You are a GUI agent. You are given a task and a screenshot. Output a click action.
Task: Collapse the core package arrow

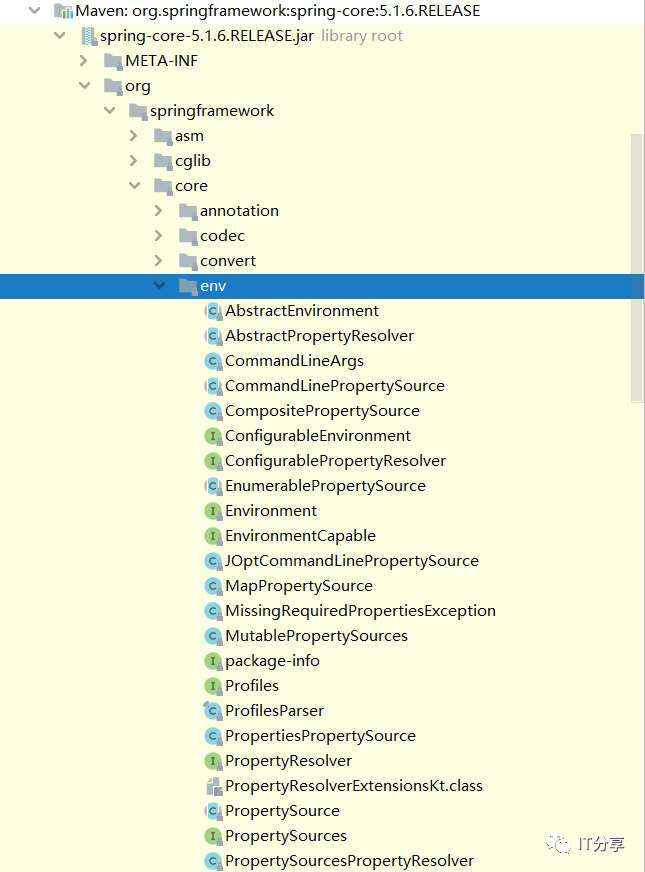(x=135, y=186)
